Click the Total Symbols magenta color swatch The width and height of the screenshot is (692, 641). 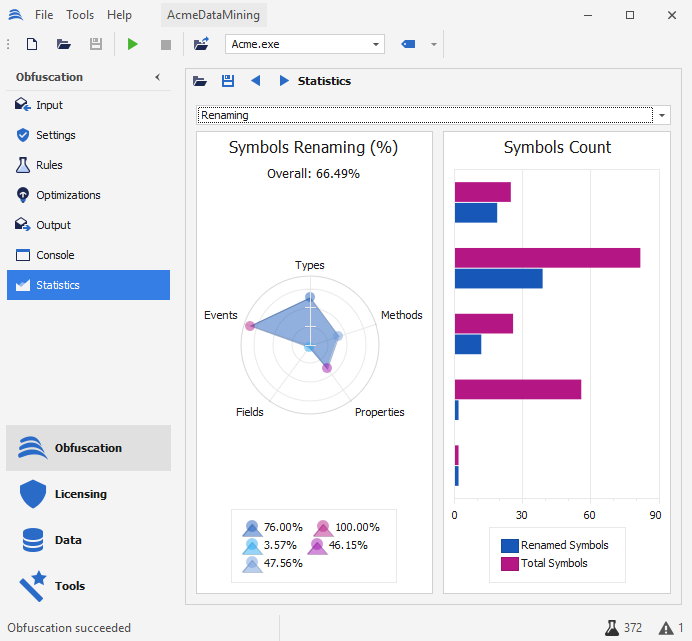click(510, 563)
